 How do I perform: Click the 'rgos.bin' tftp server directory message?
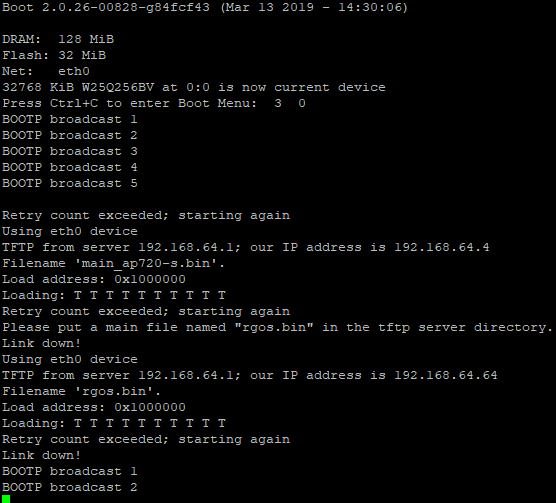[277, 327]
